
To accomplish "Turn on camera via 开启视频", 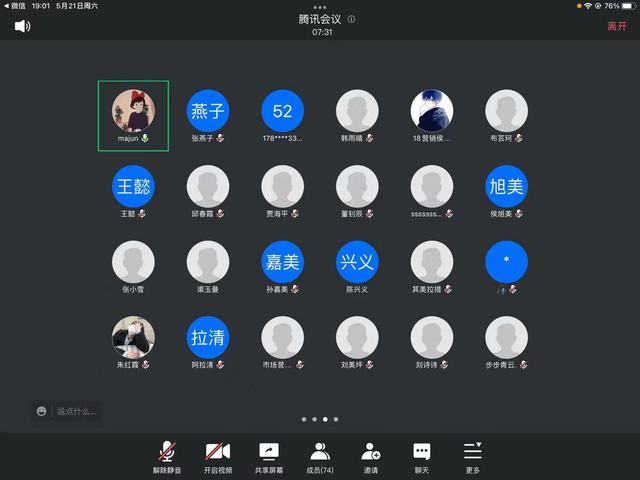I will click(x=218, y=455).
